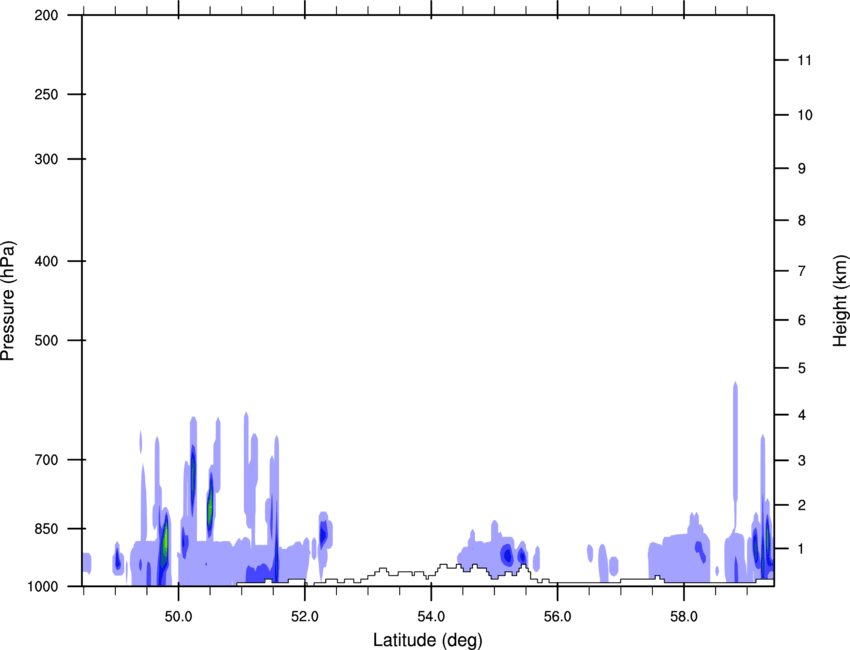Viewport: 850px width, 650px height.
Task: Click the 58.0 latitude tick label
Action: 684,617
